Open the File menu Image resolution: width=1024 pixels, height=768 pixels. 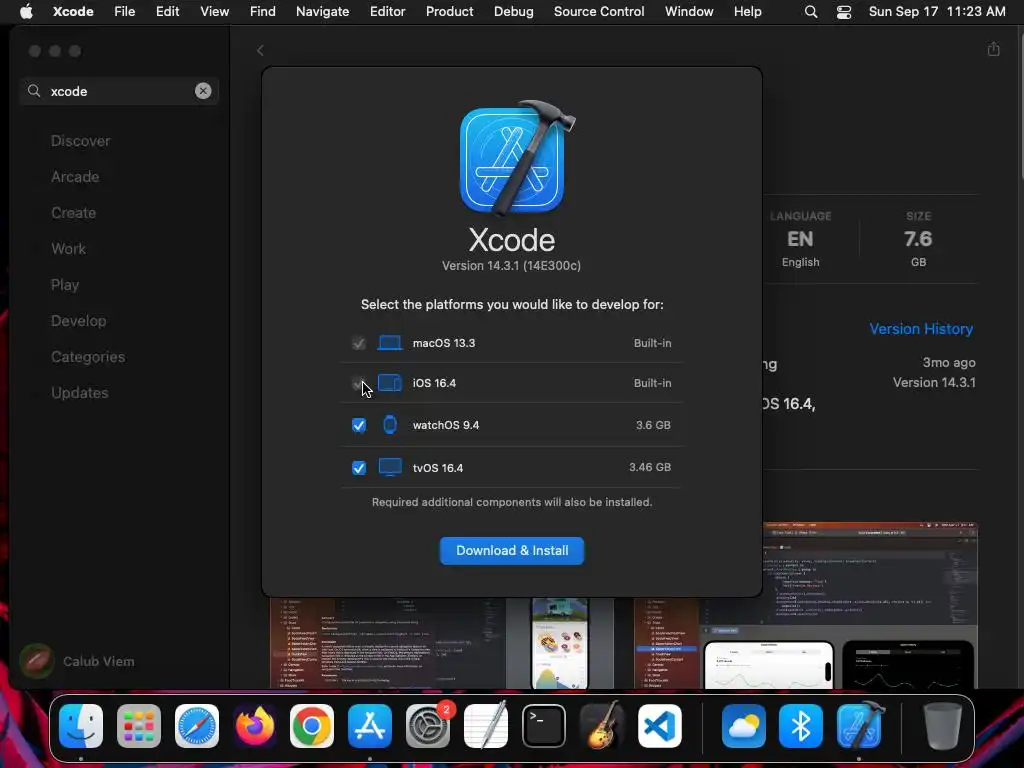click(124, 11)
